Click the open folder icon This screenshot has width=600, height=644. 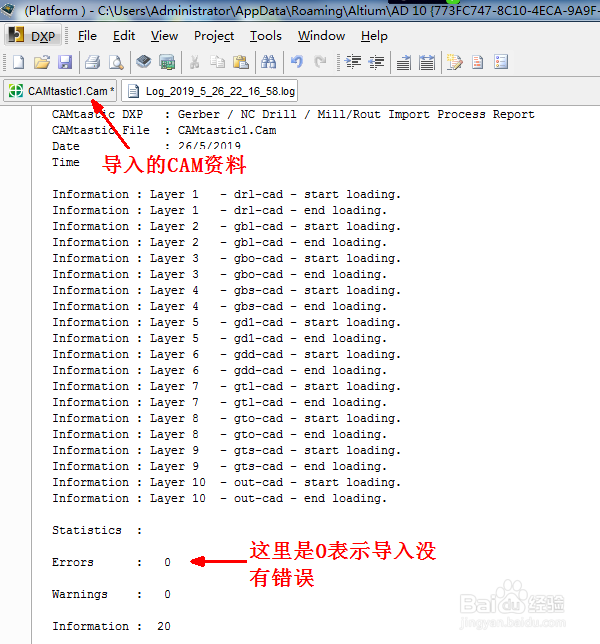pos(42,62)
